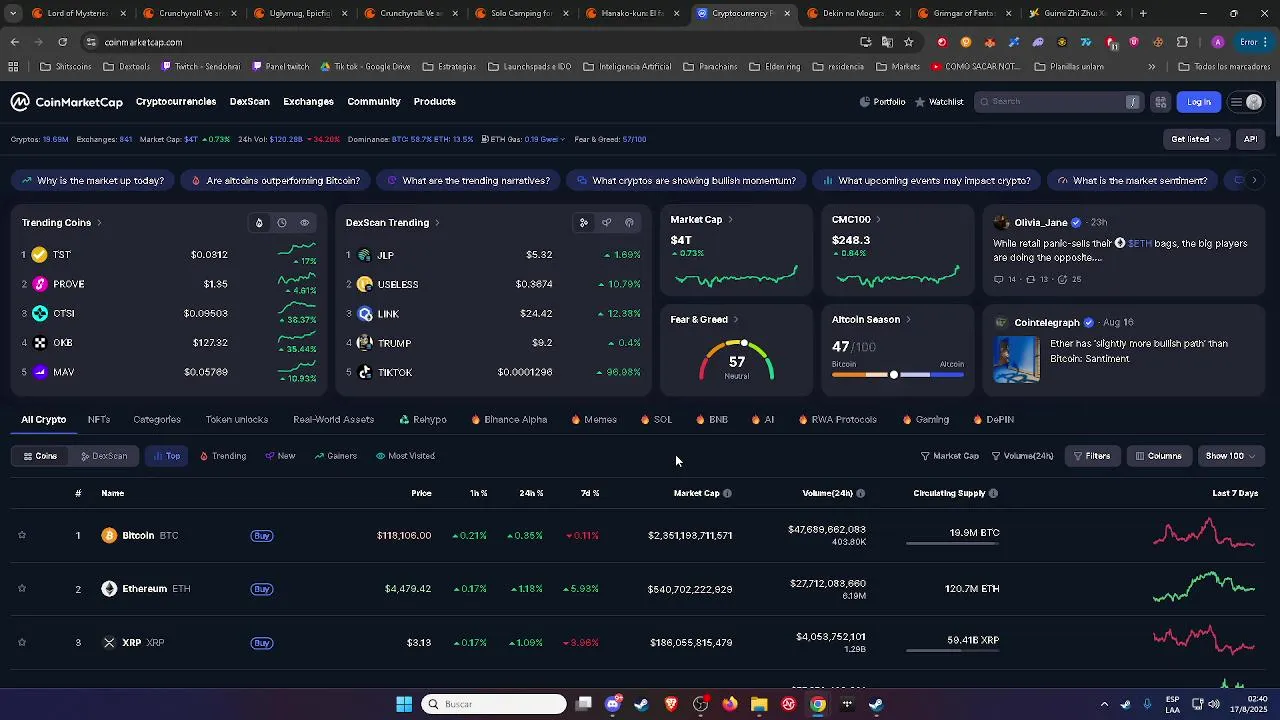Viewport: 1280px width, 720px height.
Task: Select the New listings filter
Action: click(x=280, y=456)
